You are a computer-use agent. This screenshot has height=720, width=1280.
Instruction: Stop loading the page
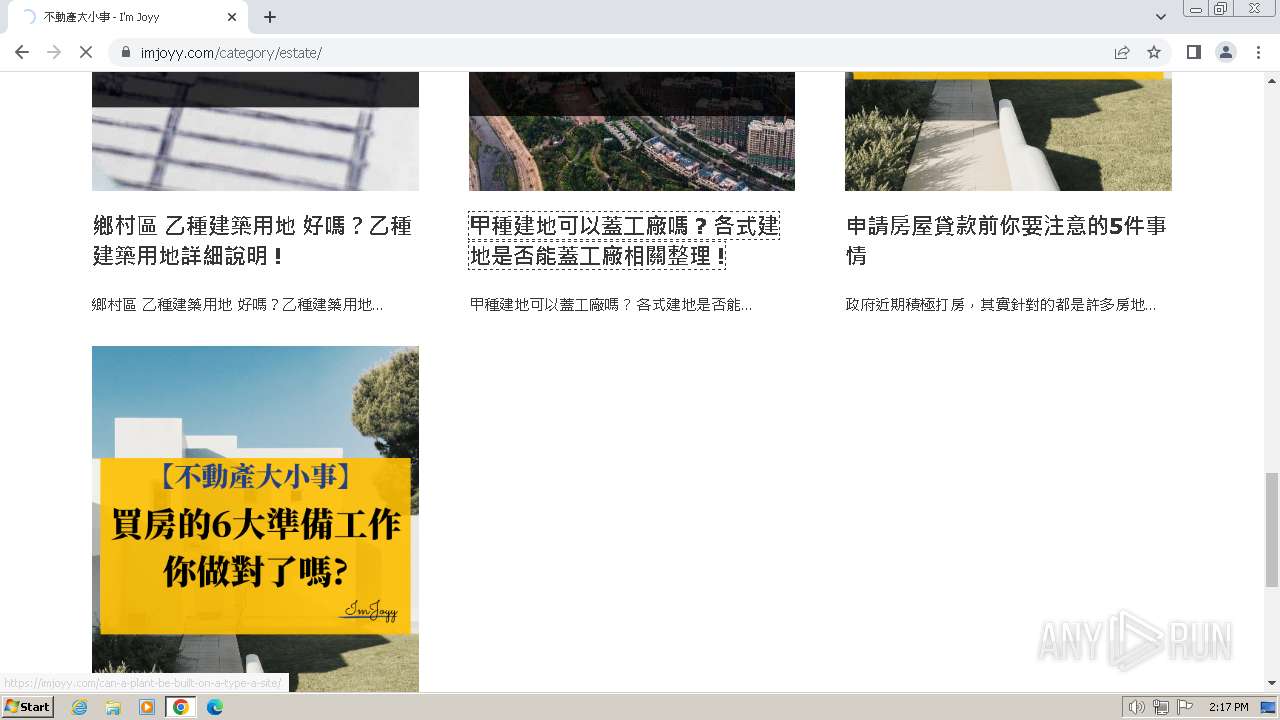click(x=86, y=52)
